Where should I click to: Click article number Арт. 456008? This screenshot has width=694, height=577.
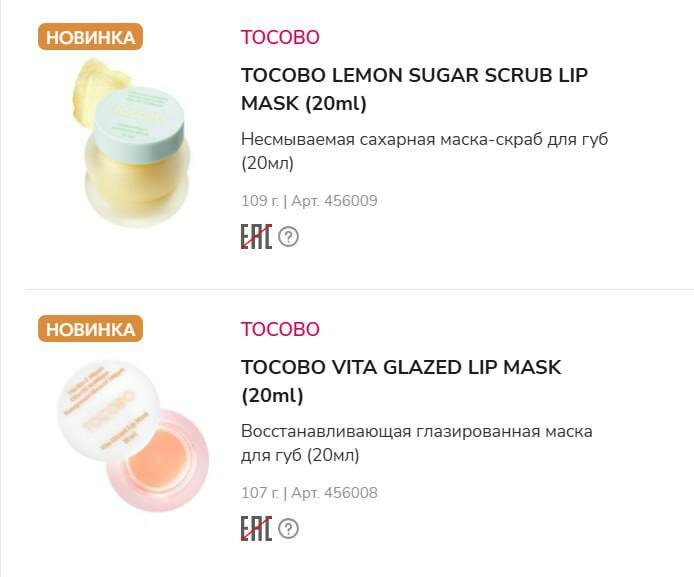[334, 493]
